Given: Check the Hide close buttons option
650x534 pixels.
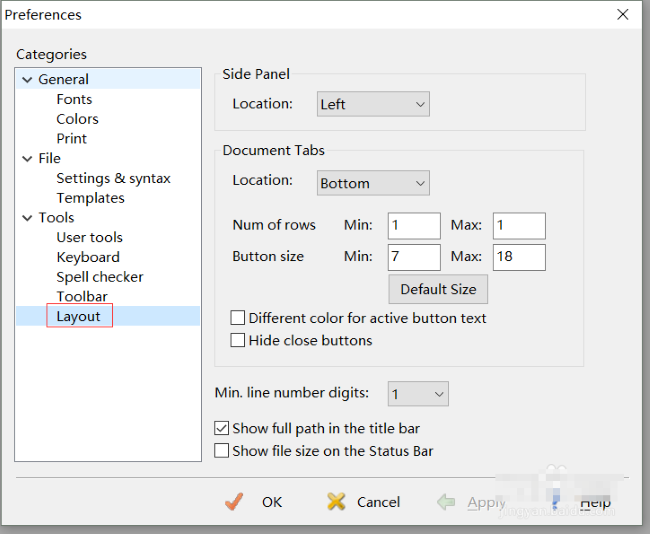Looking at the screenshot, I should pyautogui.click(x=238, y=340).
